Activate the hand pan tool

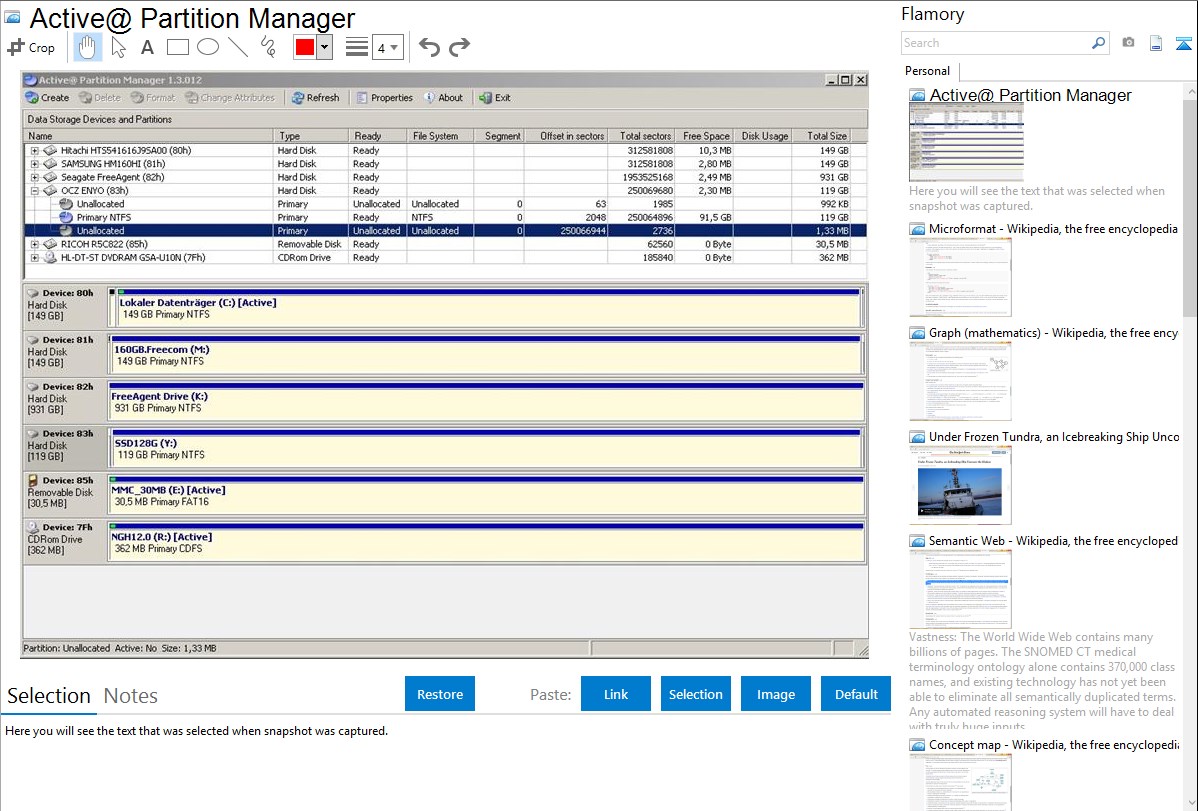(87, 47)
